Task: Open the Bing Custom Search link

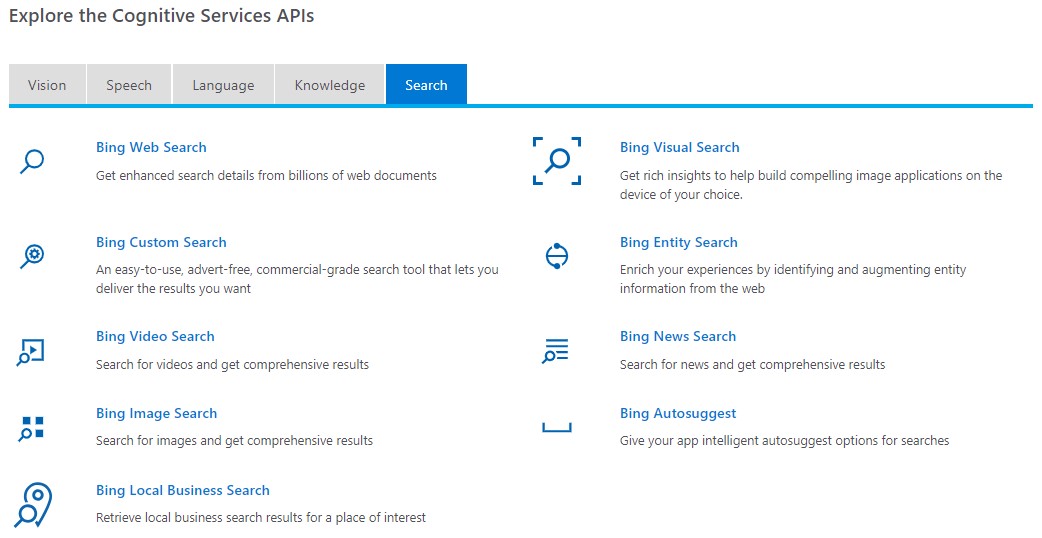Action: click(161, 242)
